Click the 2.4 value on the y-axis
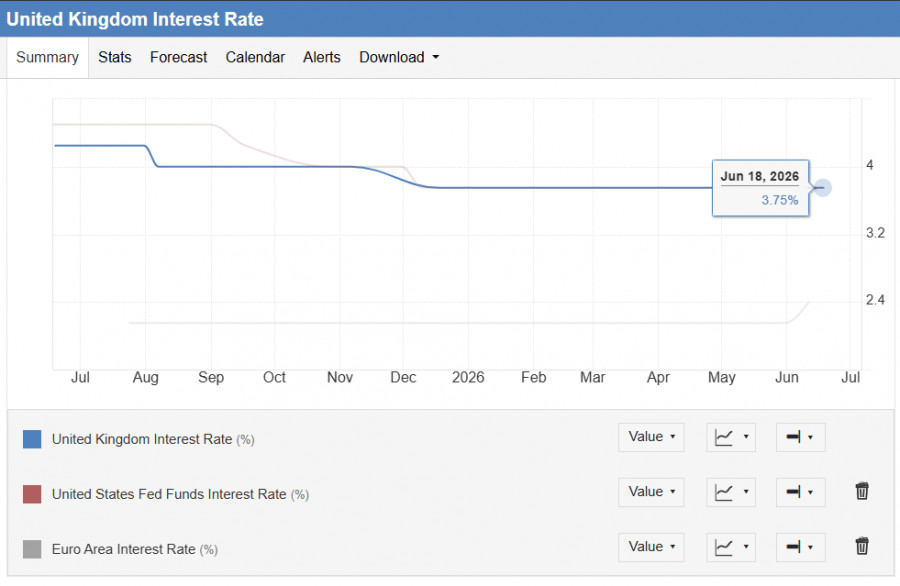The image size is (900, 586). pos(875,300)
